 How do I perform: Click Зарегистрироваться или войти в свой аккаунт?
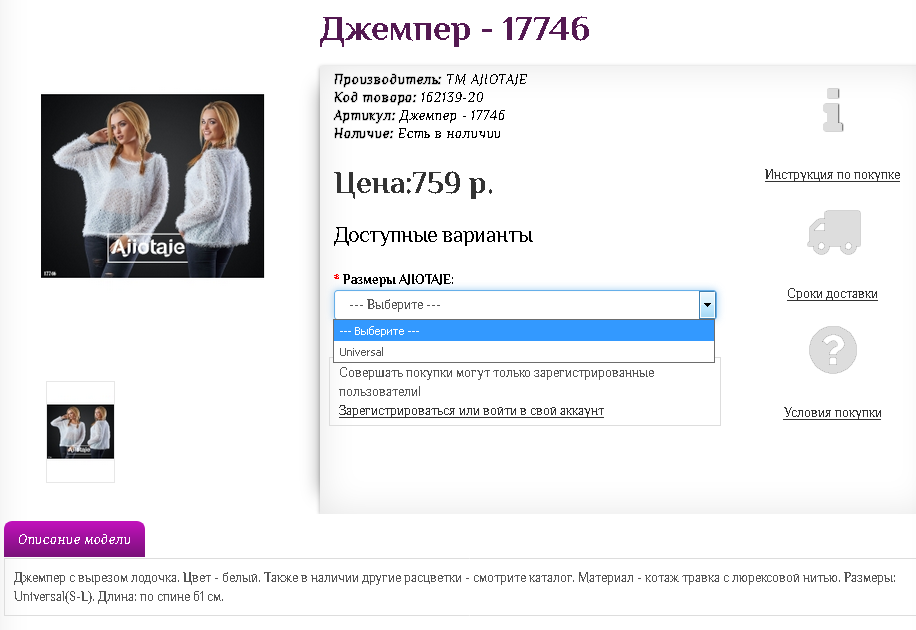[x=471, y=411]
